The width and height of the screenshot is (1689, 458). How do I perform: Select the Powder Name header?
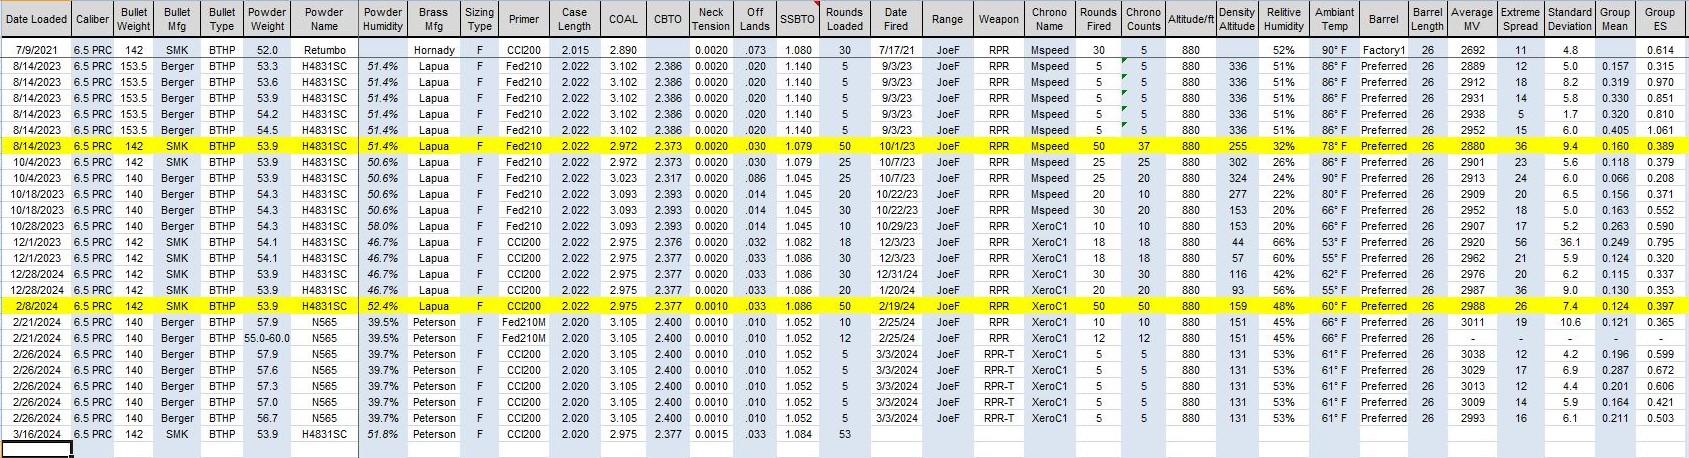pyautogui.click(x=324, y=19)
